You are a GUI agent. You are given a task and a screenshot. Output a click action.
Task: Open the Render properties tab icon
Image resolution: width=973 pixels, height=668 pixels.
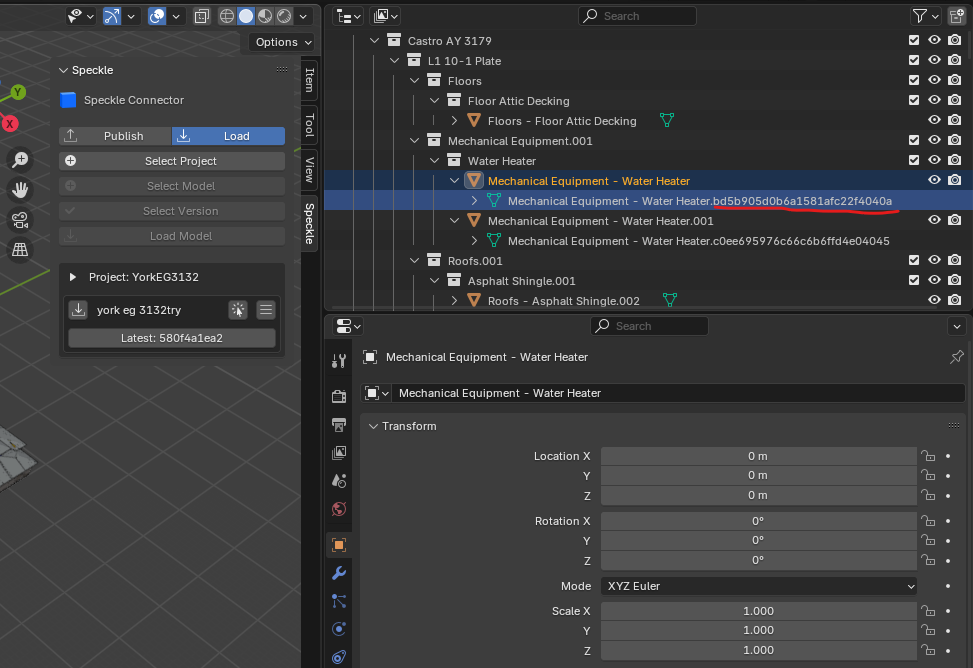[339, 396]
